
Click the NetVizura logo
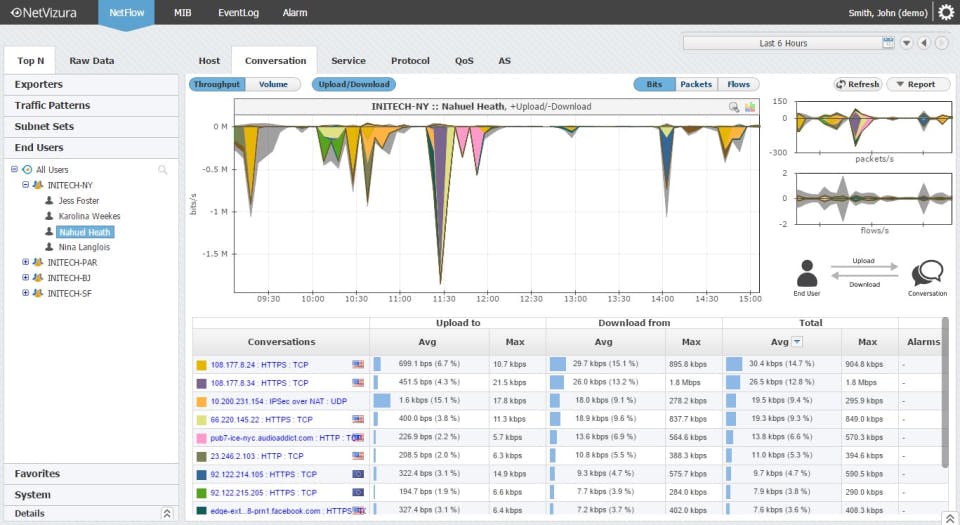[43, 12]
